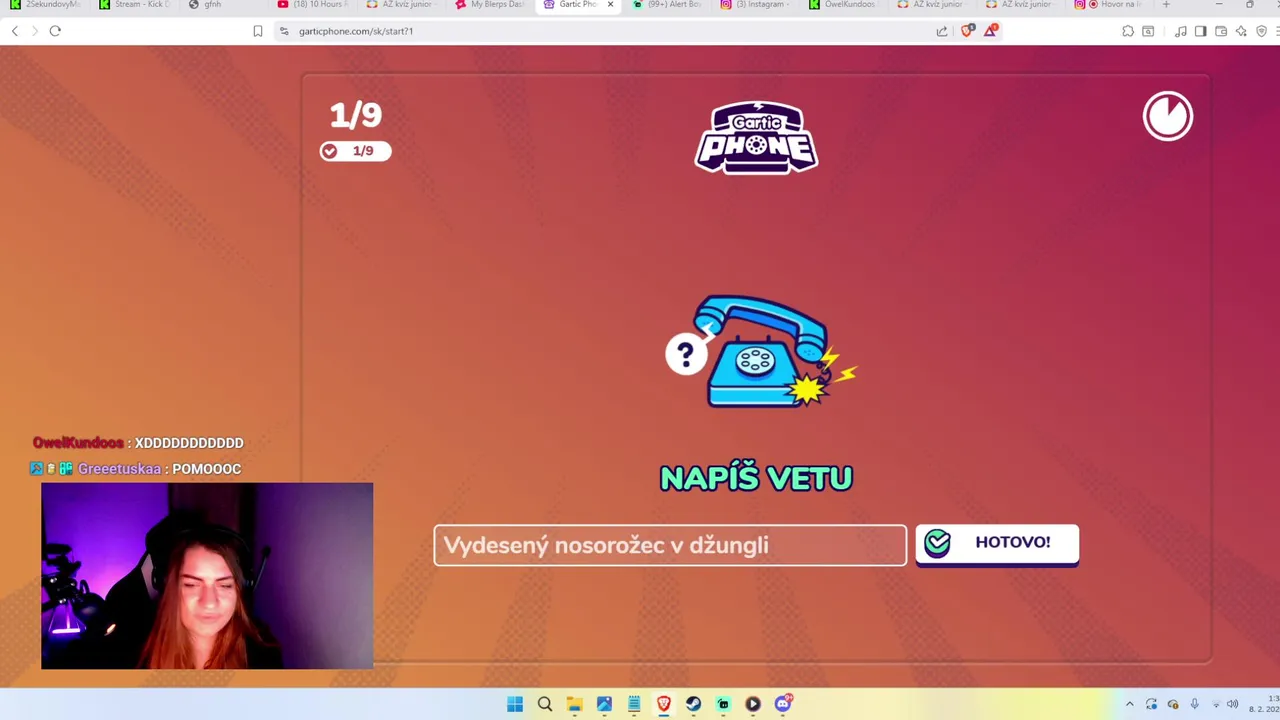The image size is (1280, 720).
Task: Open the sidebar panel icon
Action: coord(1200,31)
